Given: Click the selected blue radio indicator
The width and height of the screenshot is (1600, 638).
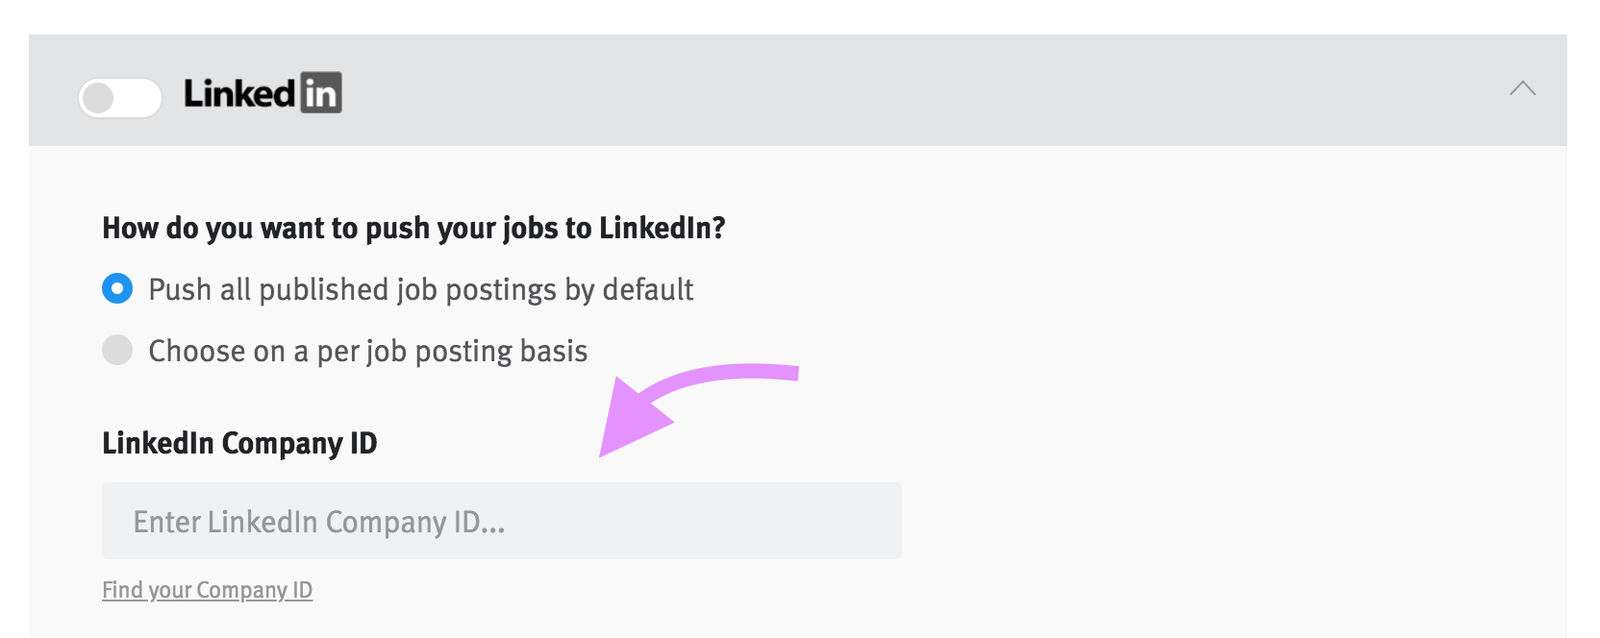Looking at the screenshot, I should 117,288.
